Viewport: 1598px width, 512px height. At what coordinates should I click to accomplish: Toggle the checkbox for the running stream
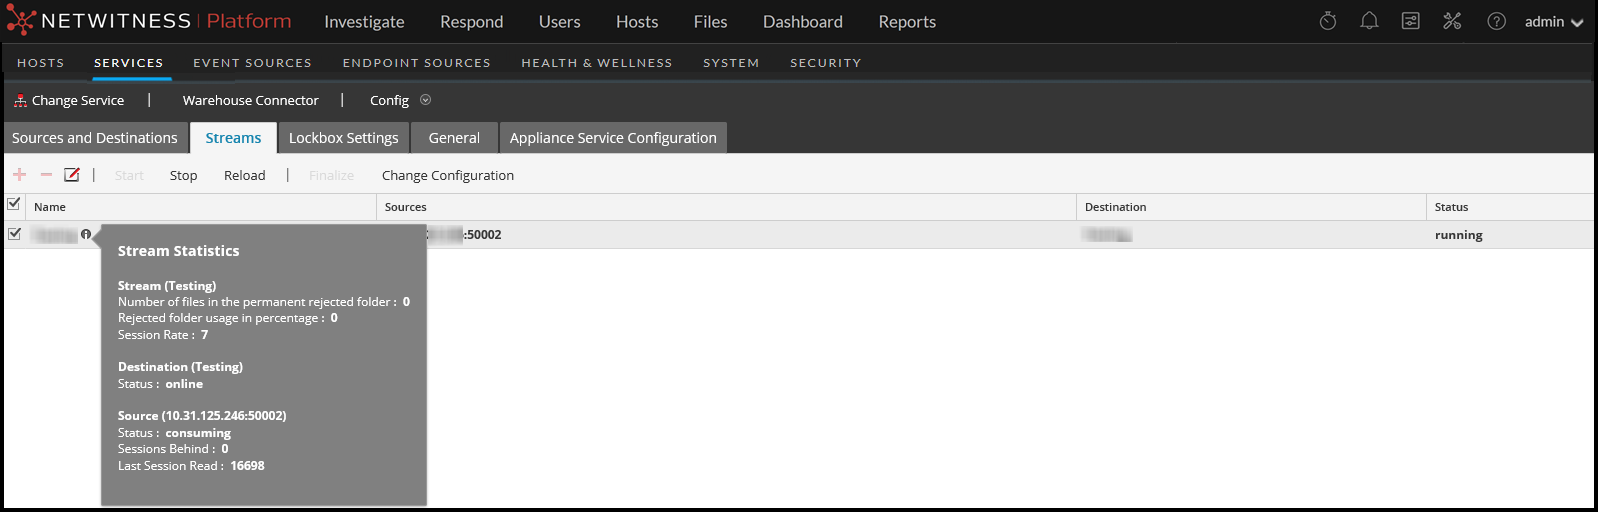[x=14, y=234]
